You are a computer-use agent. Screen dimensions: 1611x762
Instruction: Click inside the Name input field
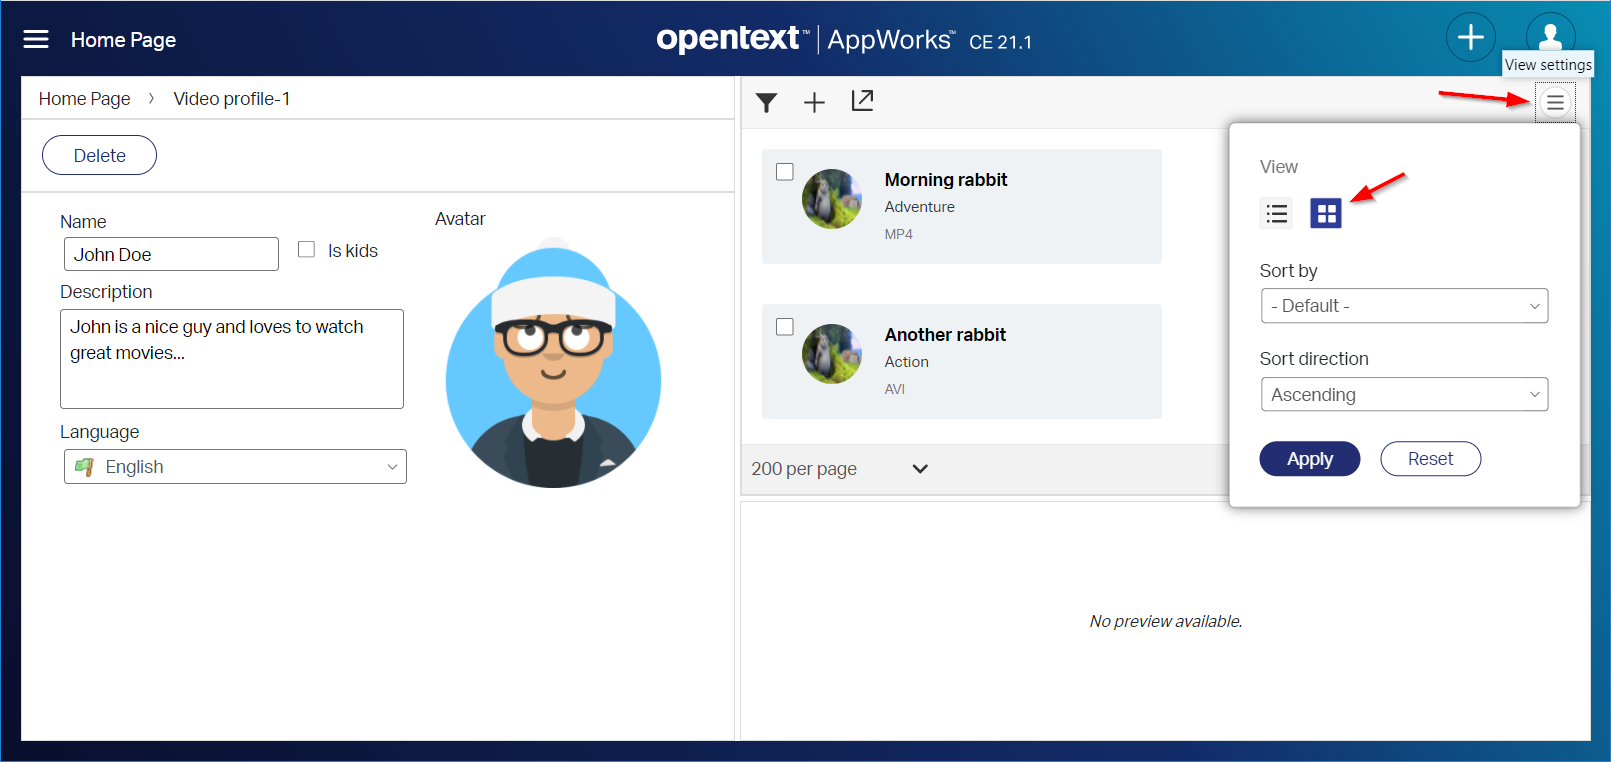171,254
